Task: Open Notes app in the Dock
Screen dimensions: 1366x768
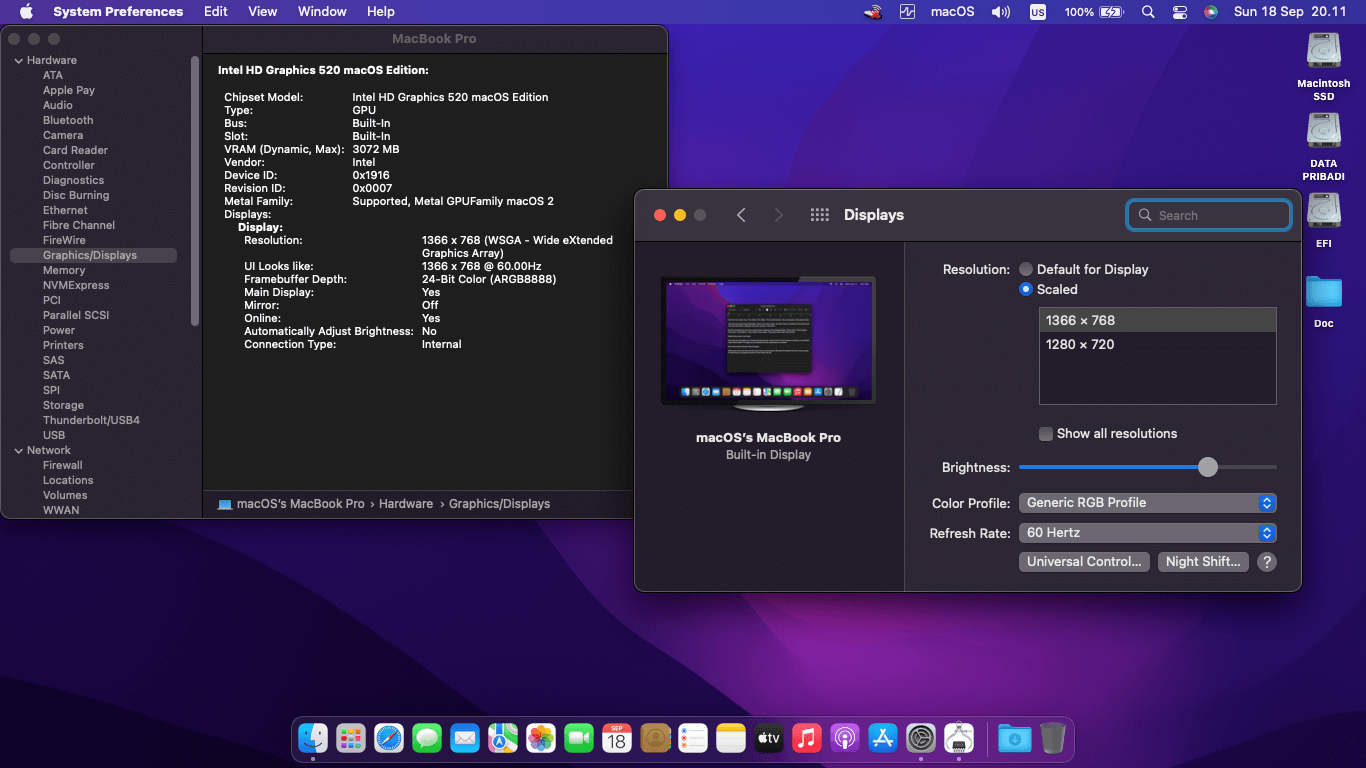Action: (731, 739)
